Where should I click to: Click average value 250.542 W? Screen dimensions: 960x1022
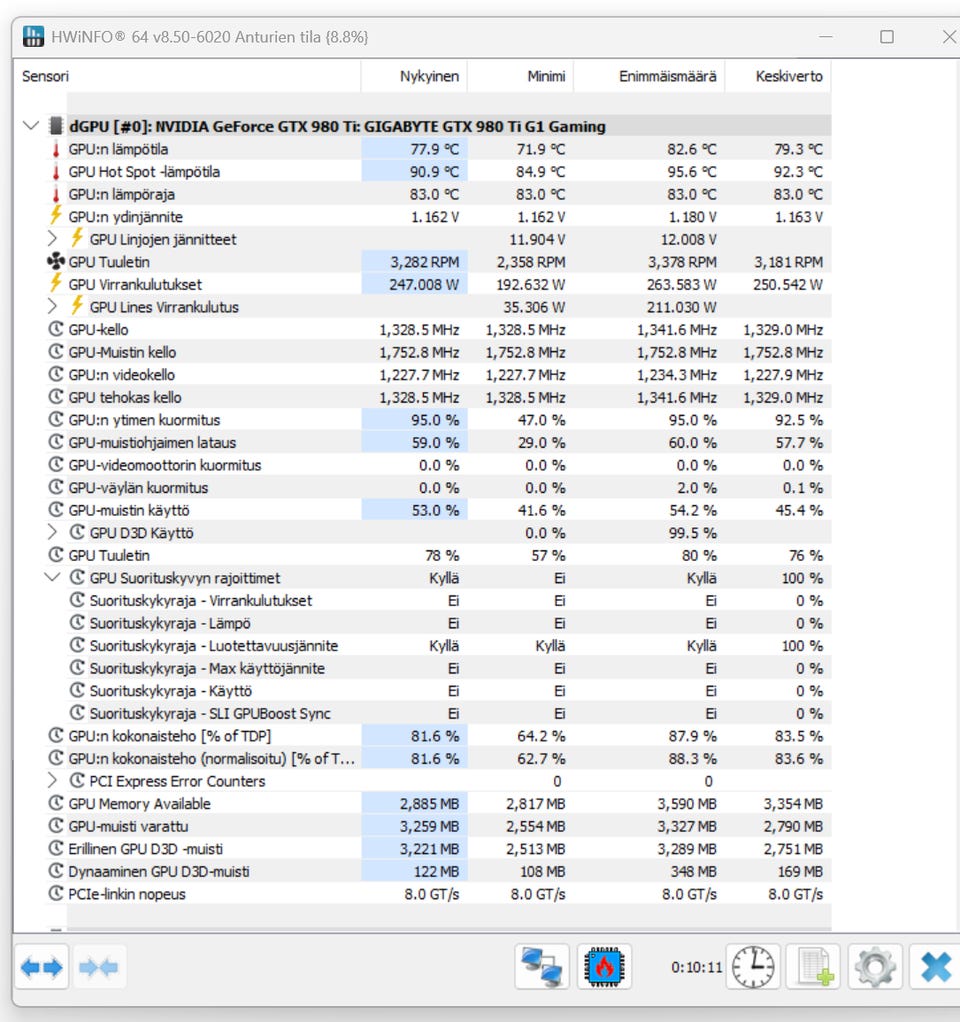point(788,285)
